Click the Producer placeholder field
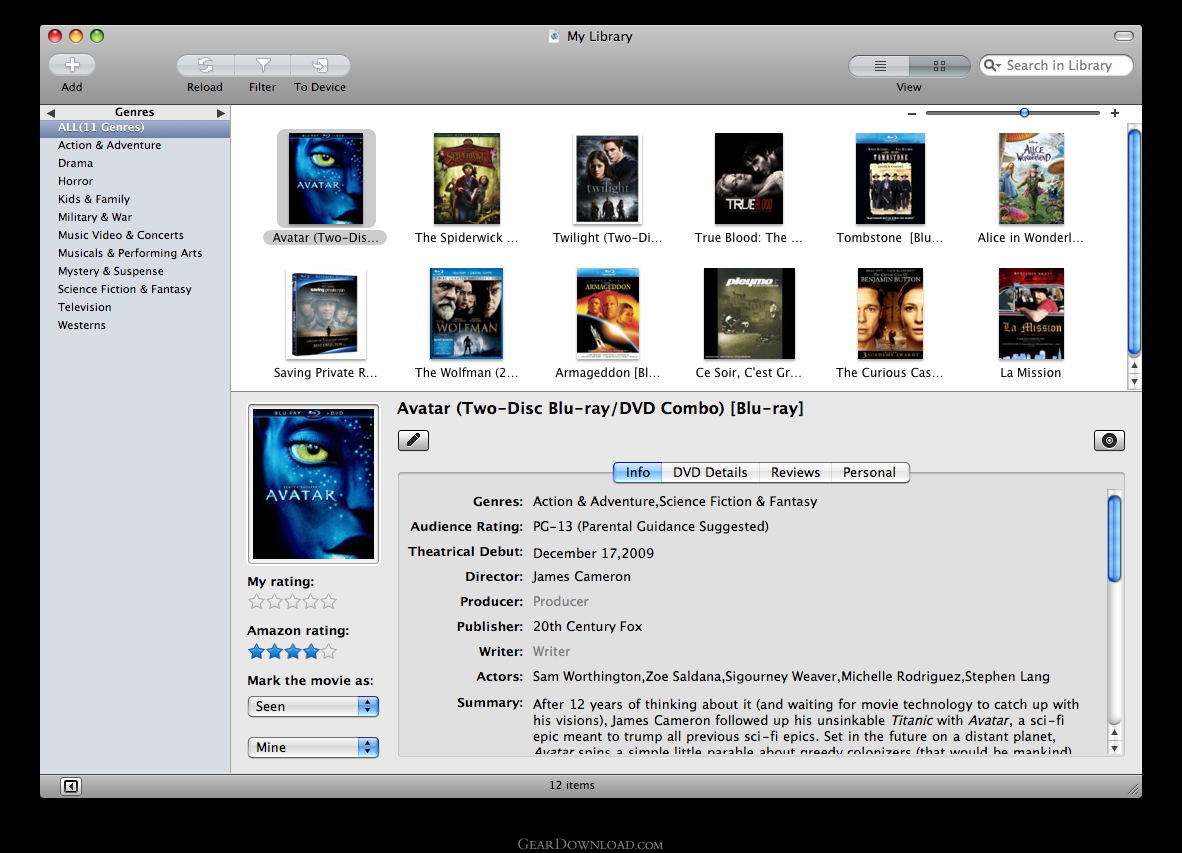Screen dimensions: 1182x853 click(561, 601)
